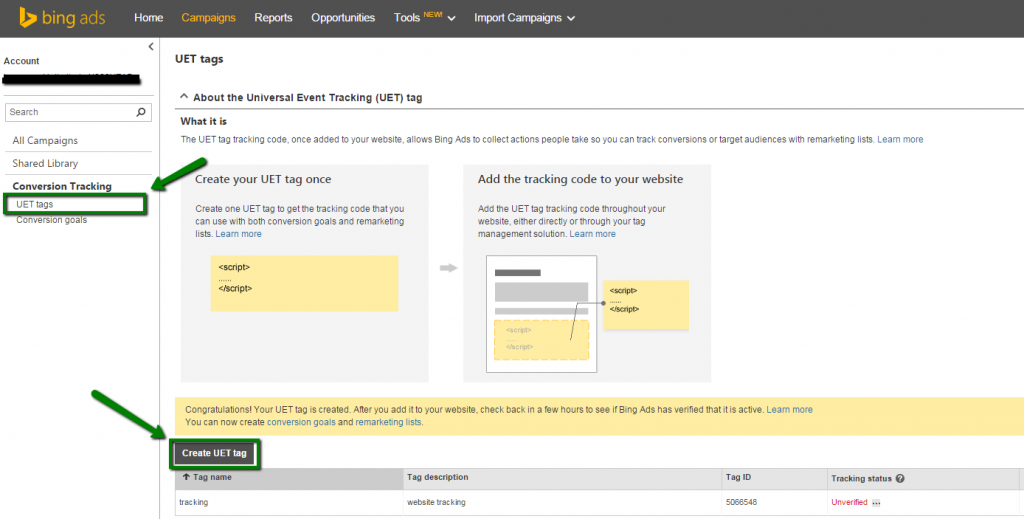This screenshot has height=519, width=1024.
Task: Go to the Home menu item
Action: tap(148, 18)
